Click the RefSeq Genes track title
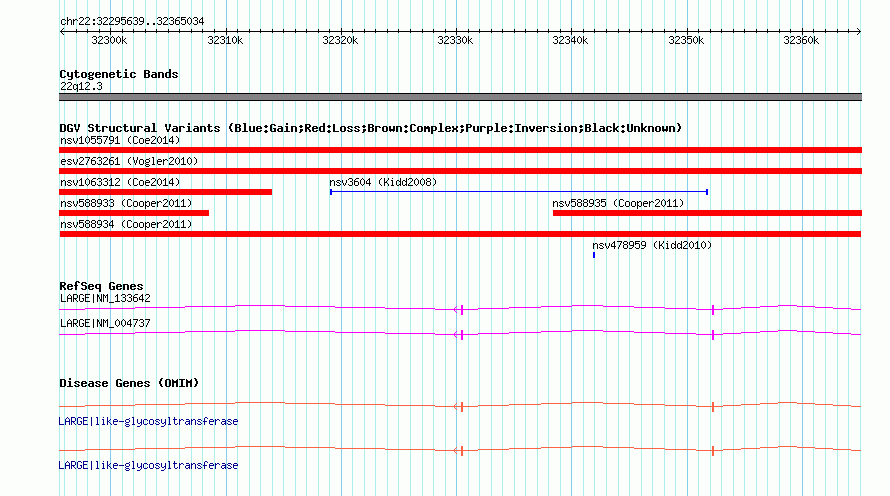 coord(101,286)
